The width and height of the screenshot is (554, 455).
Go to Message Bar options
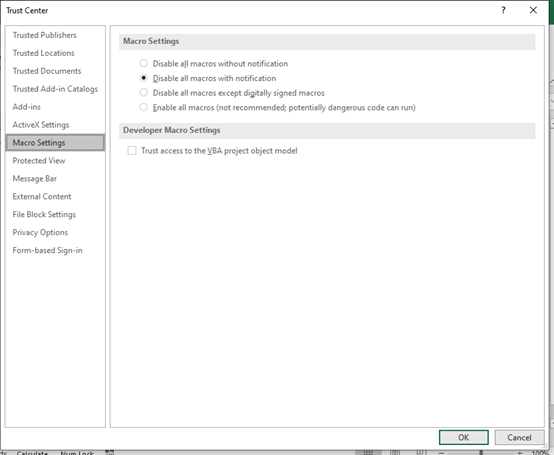click(x=35, y=179)
